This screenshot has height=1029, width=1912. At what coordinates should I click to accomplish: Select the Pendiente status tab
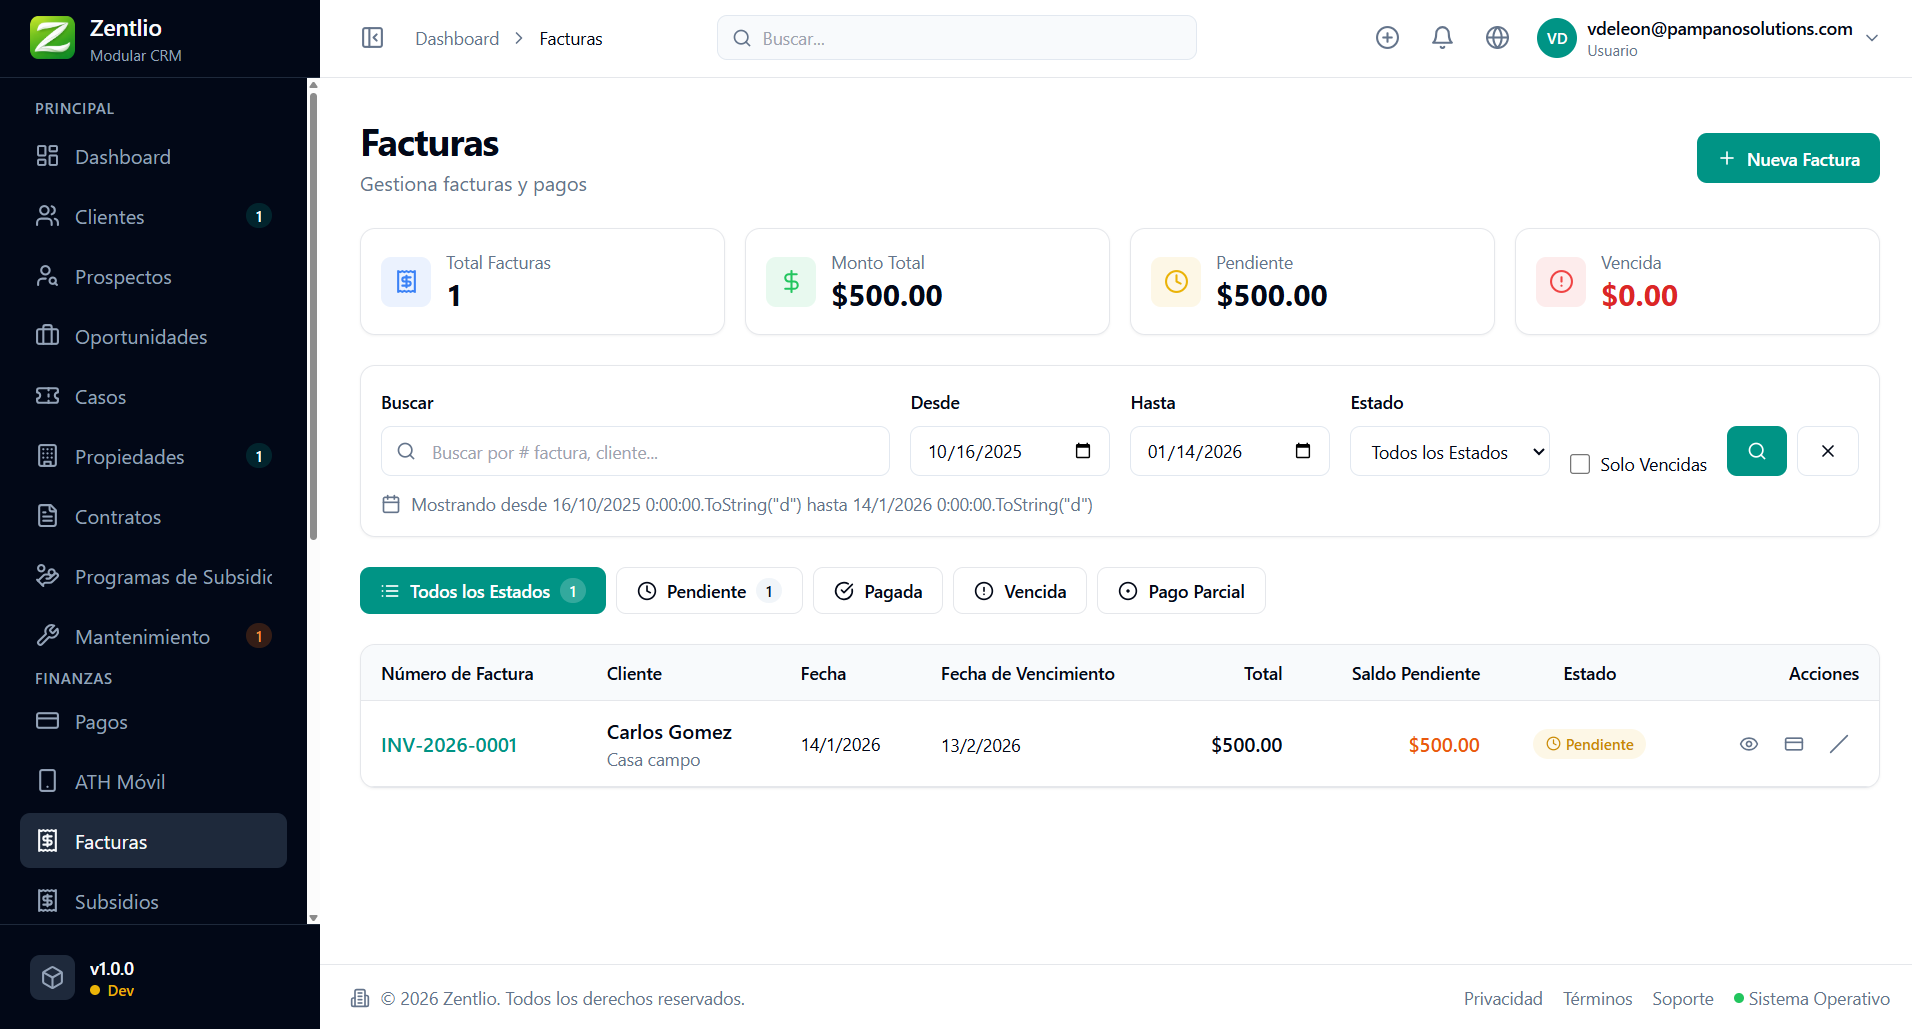[x=708, y=591]
